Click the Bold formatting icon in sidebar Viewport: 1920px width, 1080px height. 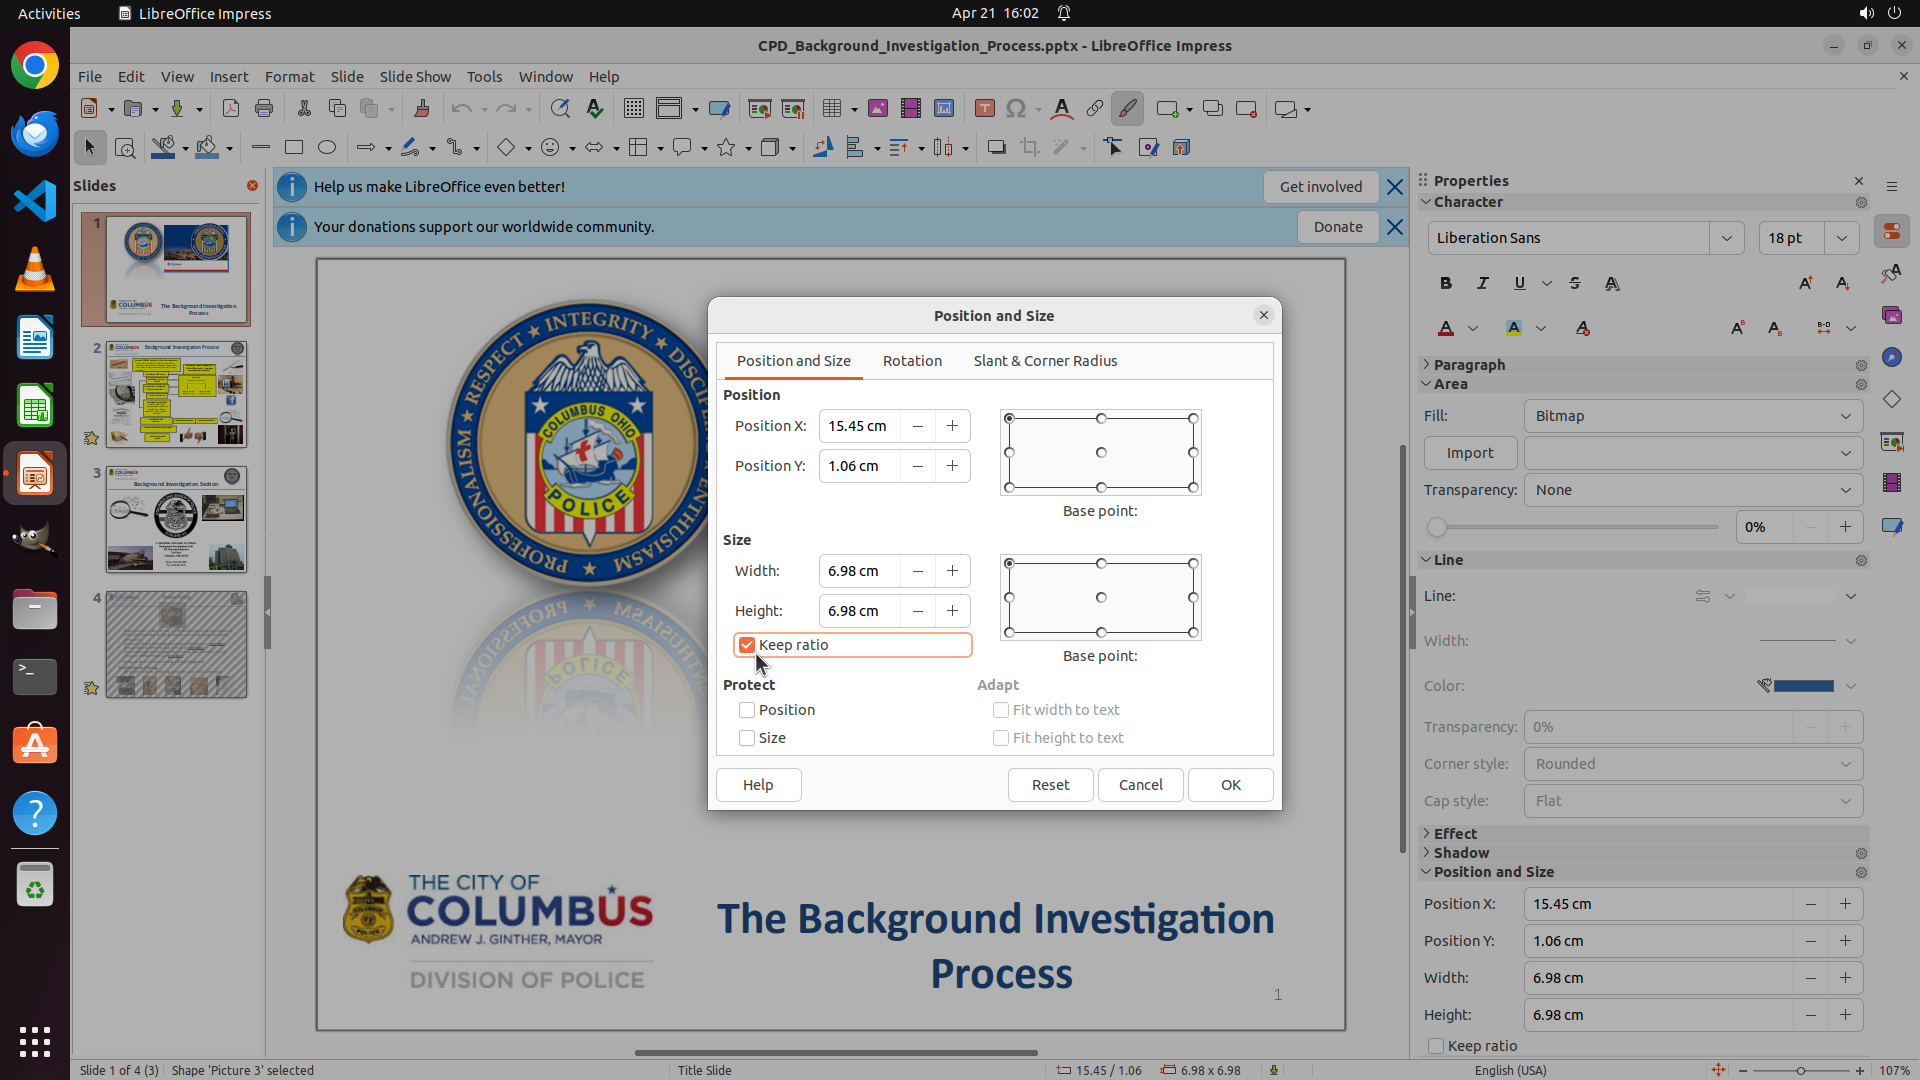(1446, 284)
